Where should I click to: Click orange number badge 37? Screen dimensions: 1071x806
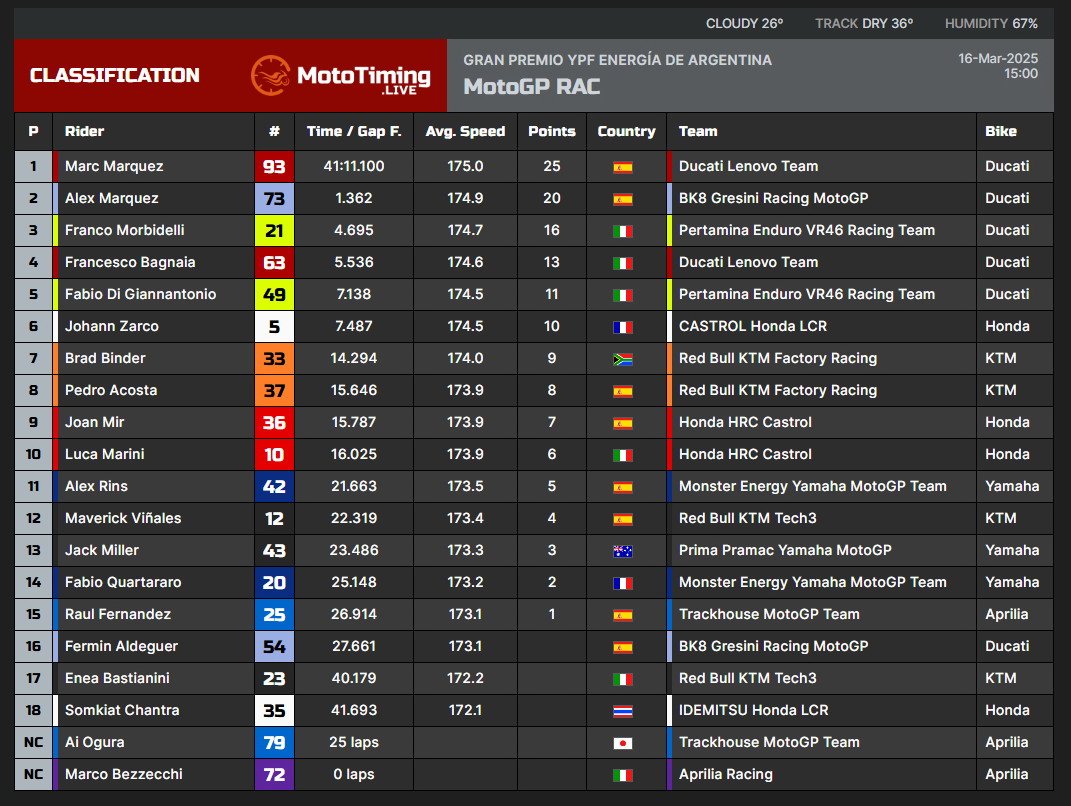(x=274, y=391)
